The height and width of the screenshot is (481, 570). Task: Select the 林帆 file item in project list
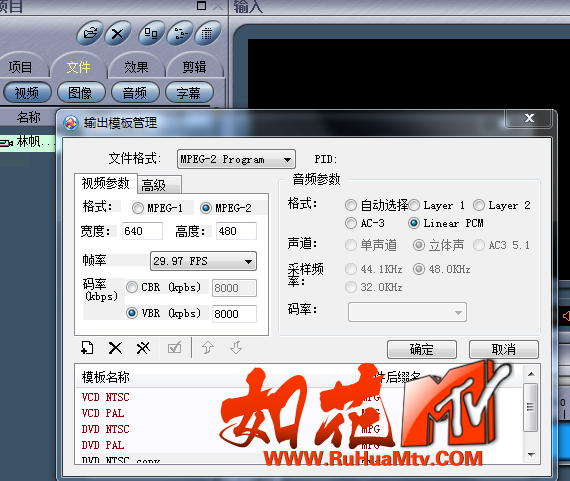pos(28,142)
